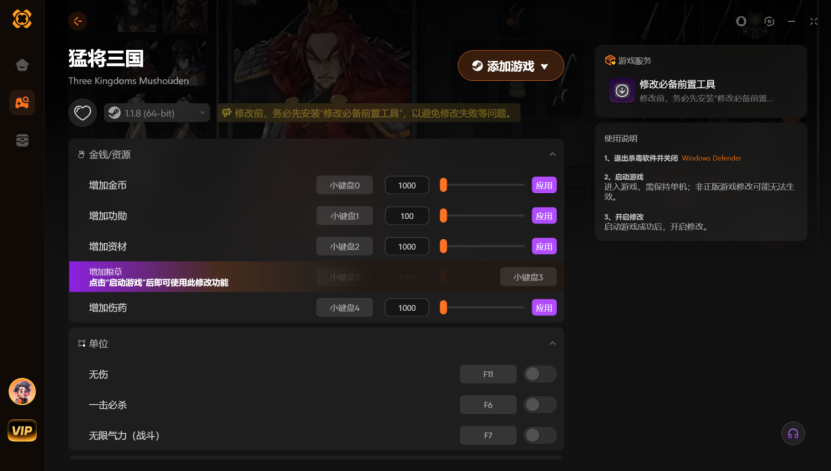
Task: Collapse the 金钱/资源 section
Action: coord(552,154)
